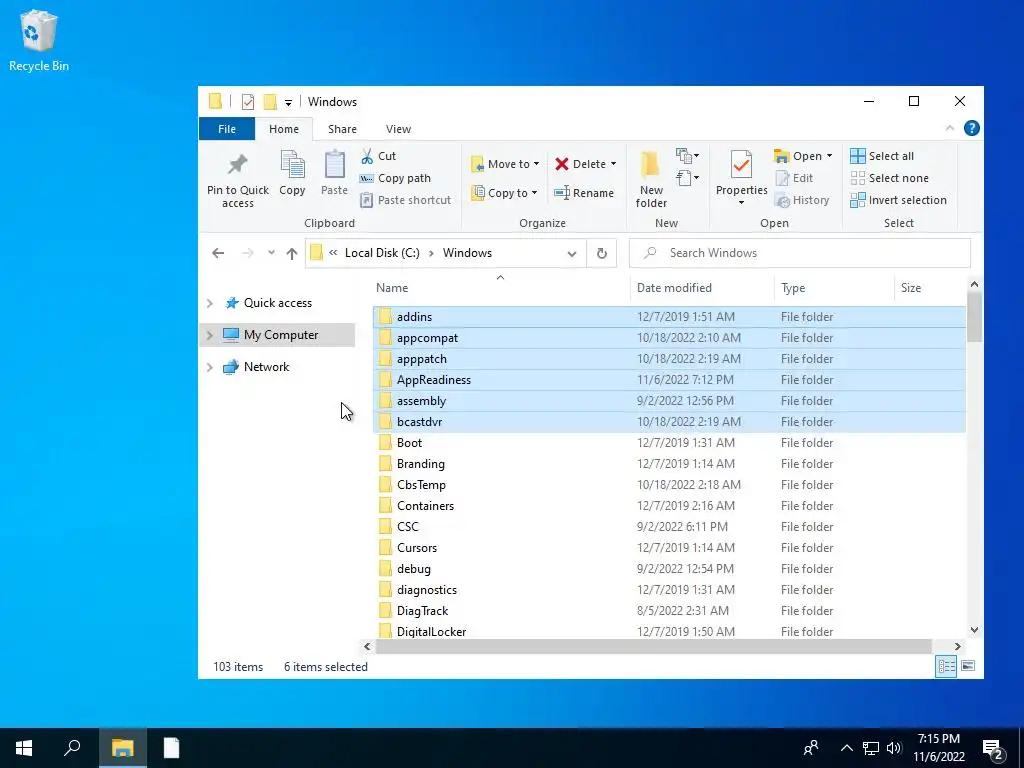Viewport: 1024px width, 768px height.
Task: Click Copy path in the ribbon
Action: click(x=395, y=178)
